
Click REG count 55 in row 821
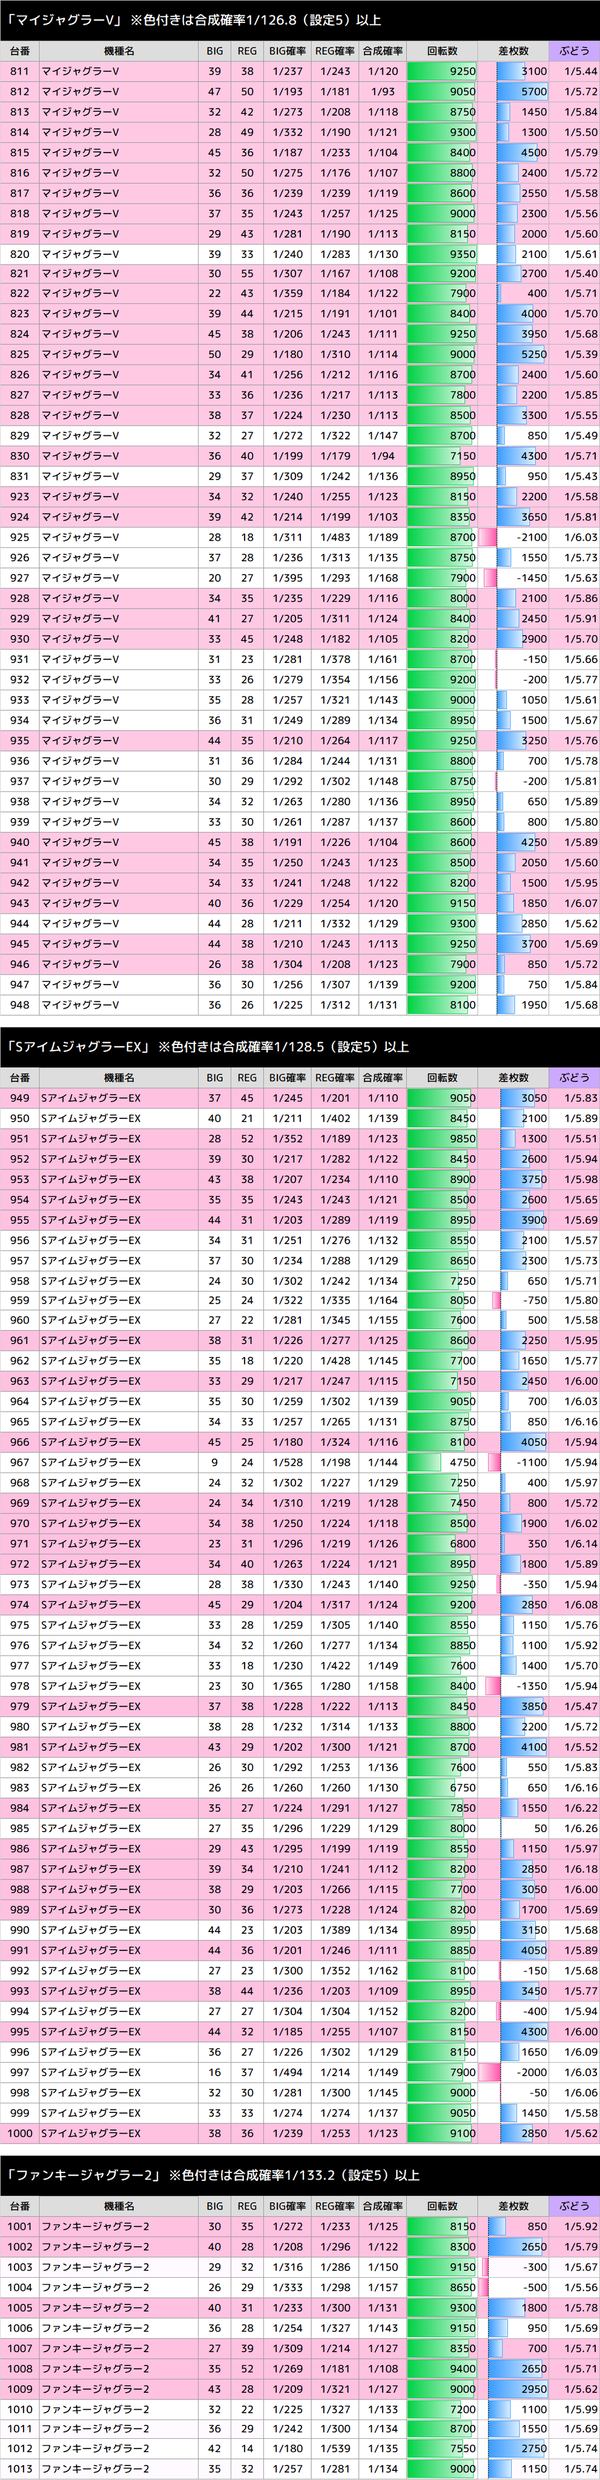[x=247, y=273]
